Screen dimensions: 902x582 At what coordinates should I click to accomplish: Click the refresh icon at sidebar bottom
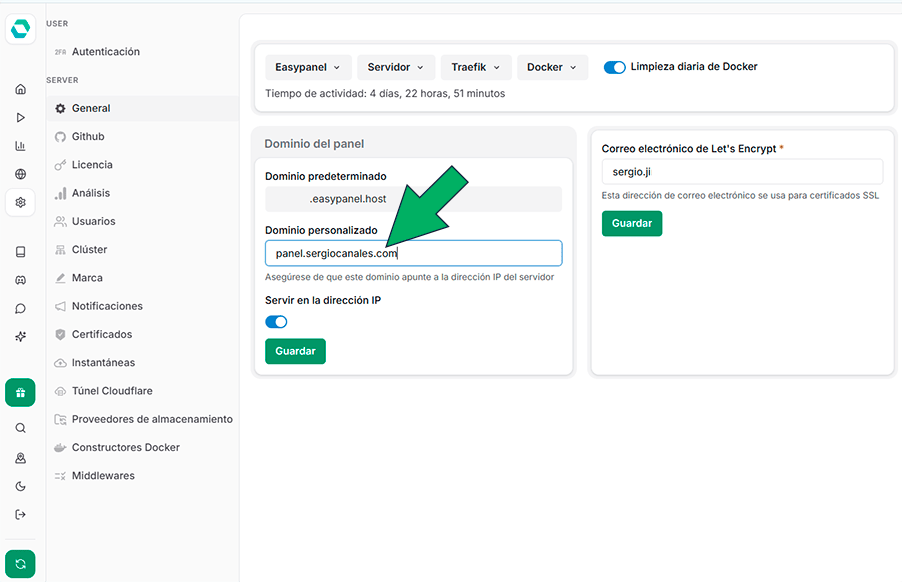point(20,563)
